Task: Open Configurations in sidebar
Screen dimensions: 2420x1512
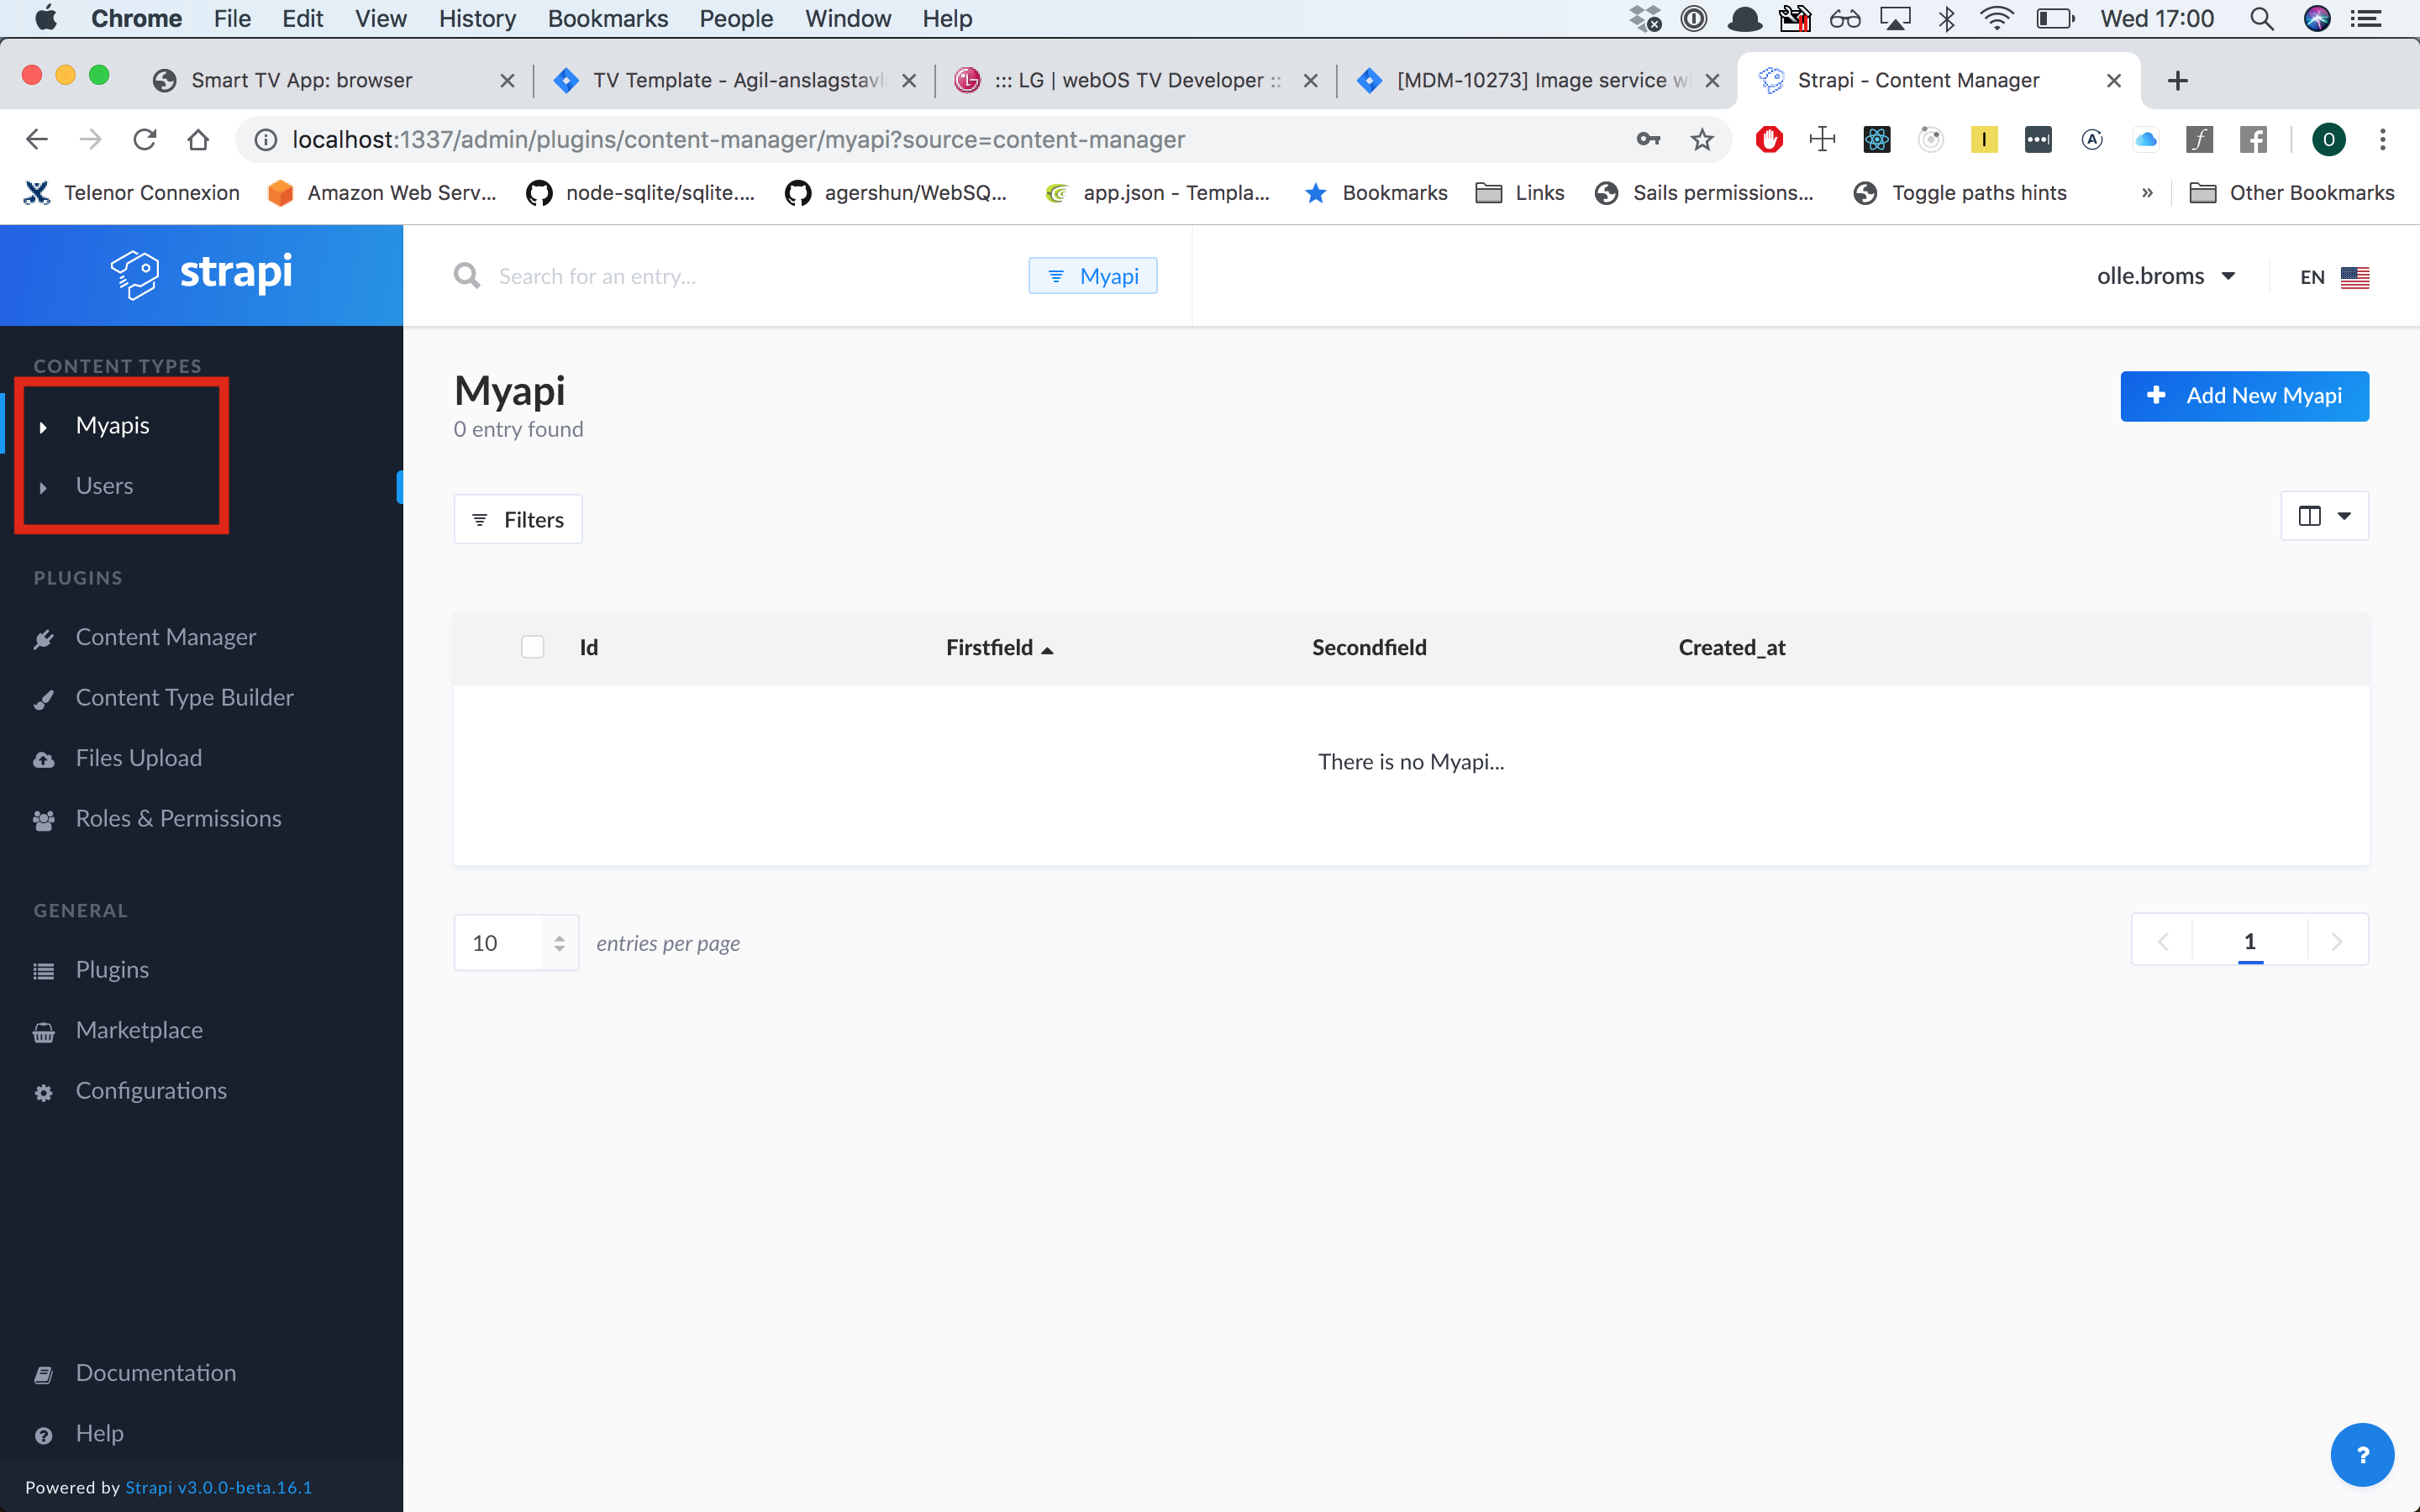Action: 151,1090
